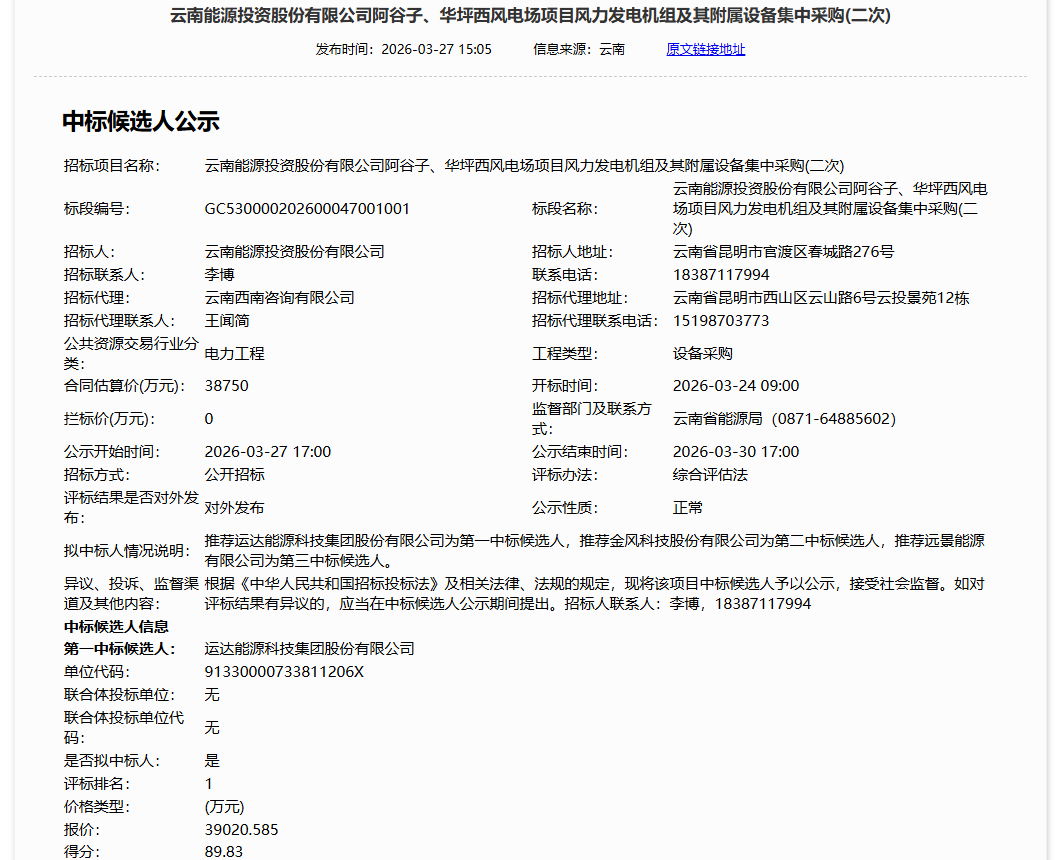Click the 联合体投标单位 value 无
The height and width of the screenshot is (860, 1064).
(212, 694)
